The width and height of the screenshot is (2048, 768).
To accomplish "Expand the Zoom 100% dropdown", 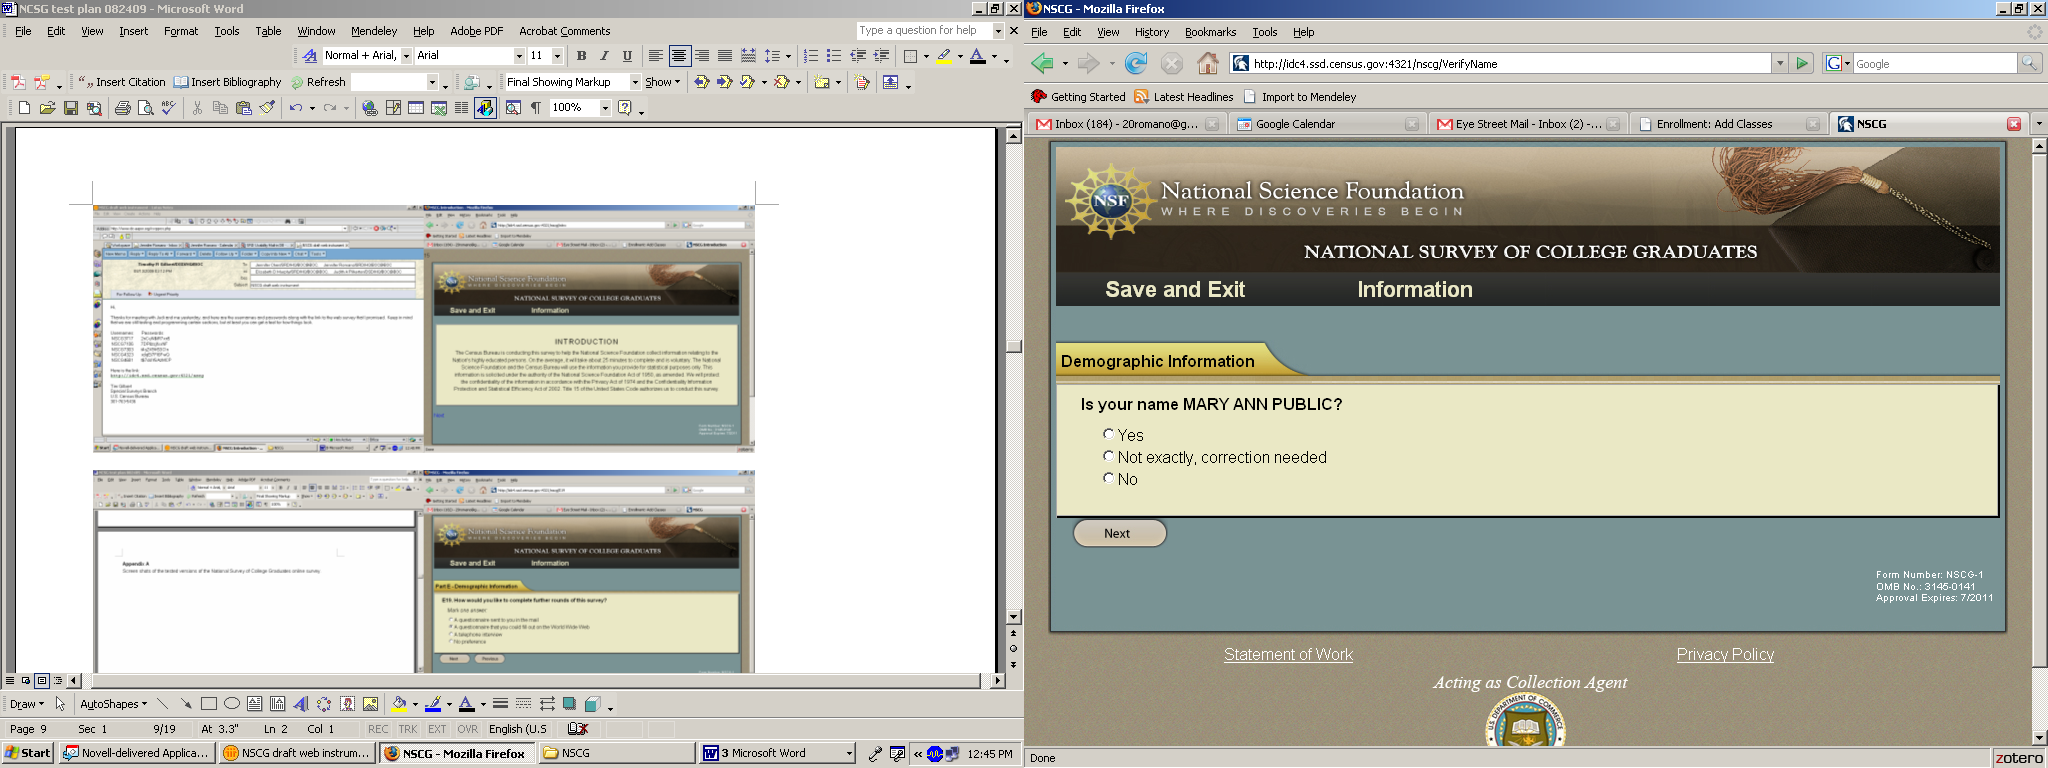I will coord(605,108).
